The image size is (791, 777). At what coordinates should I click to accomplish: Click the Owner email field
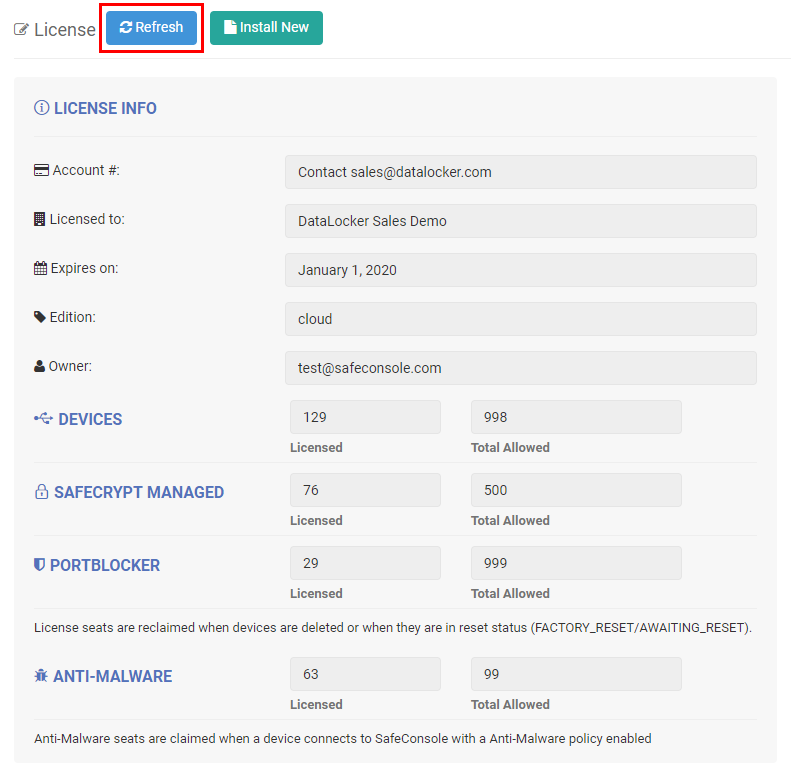[x=521, y=368]
